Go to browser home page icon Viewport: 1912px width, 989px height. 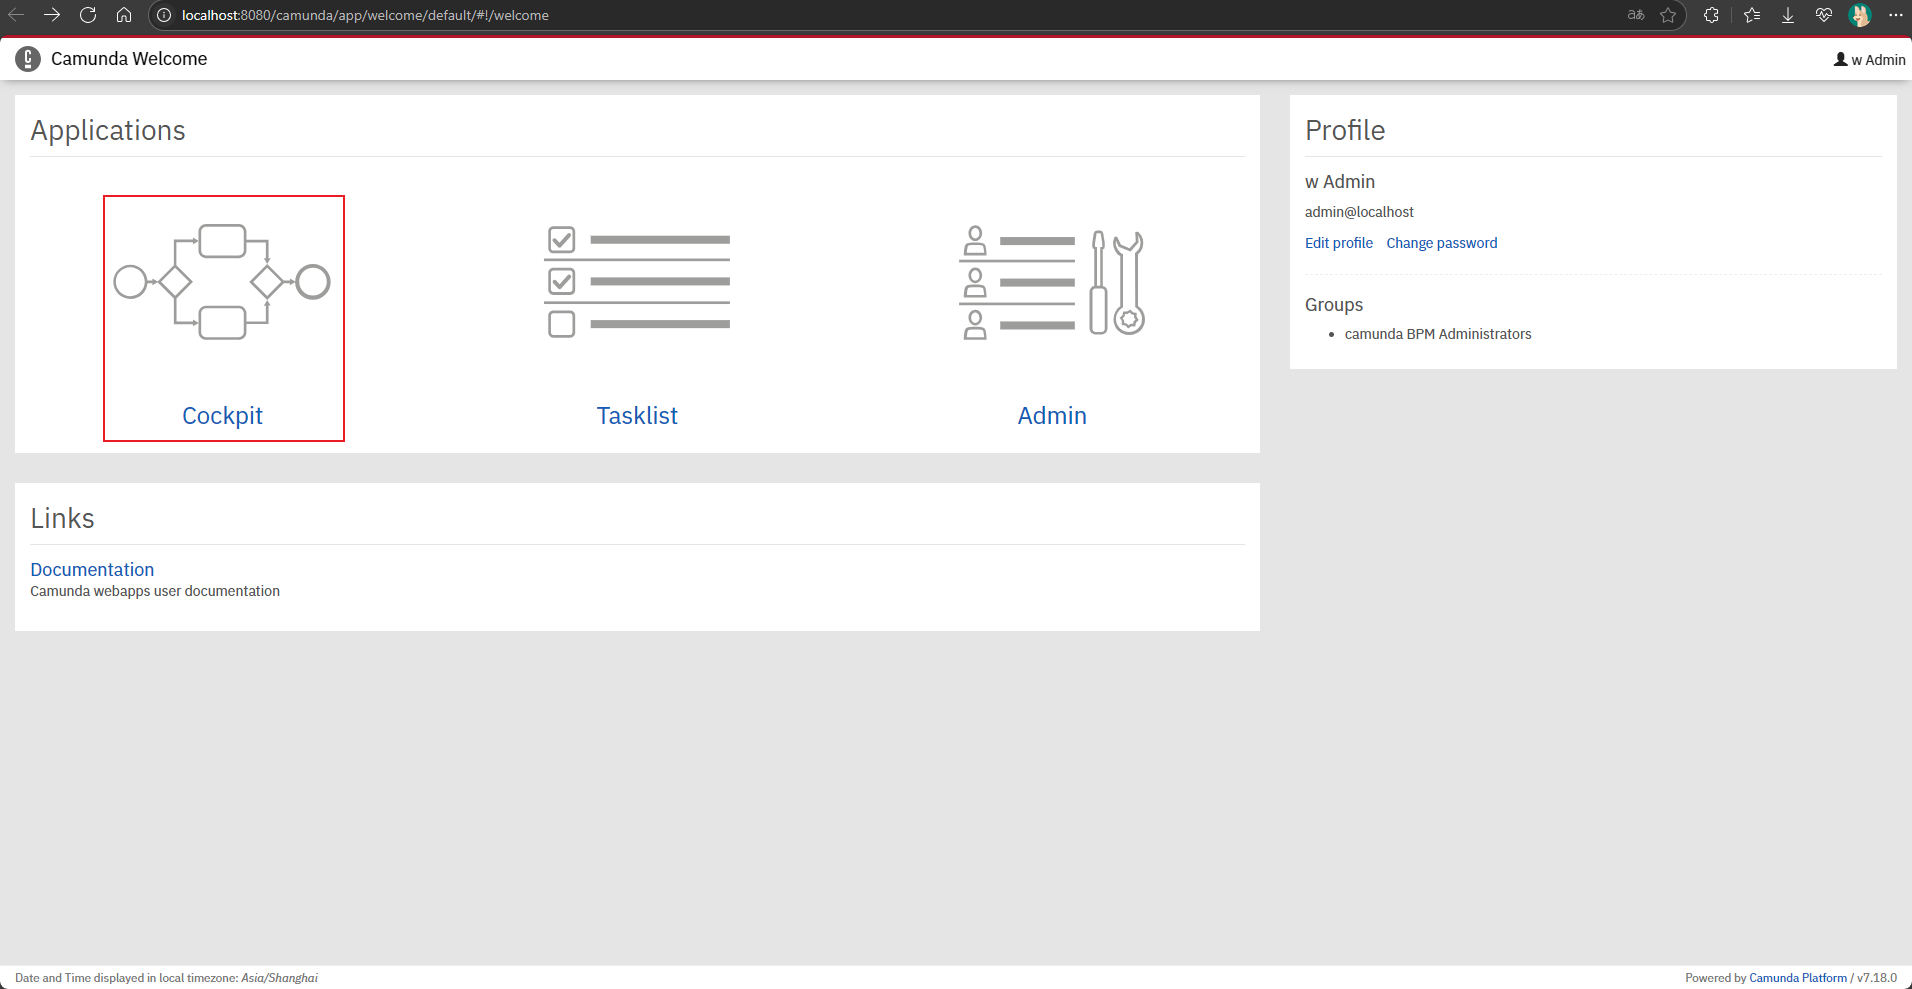pos(124,15)
